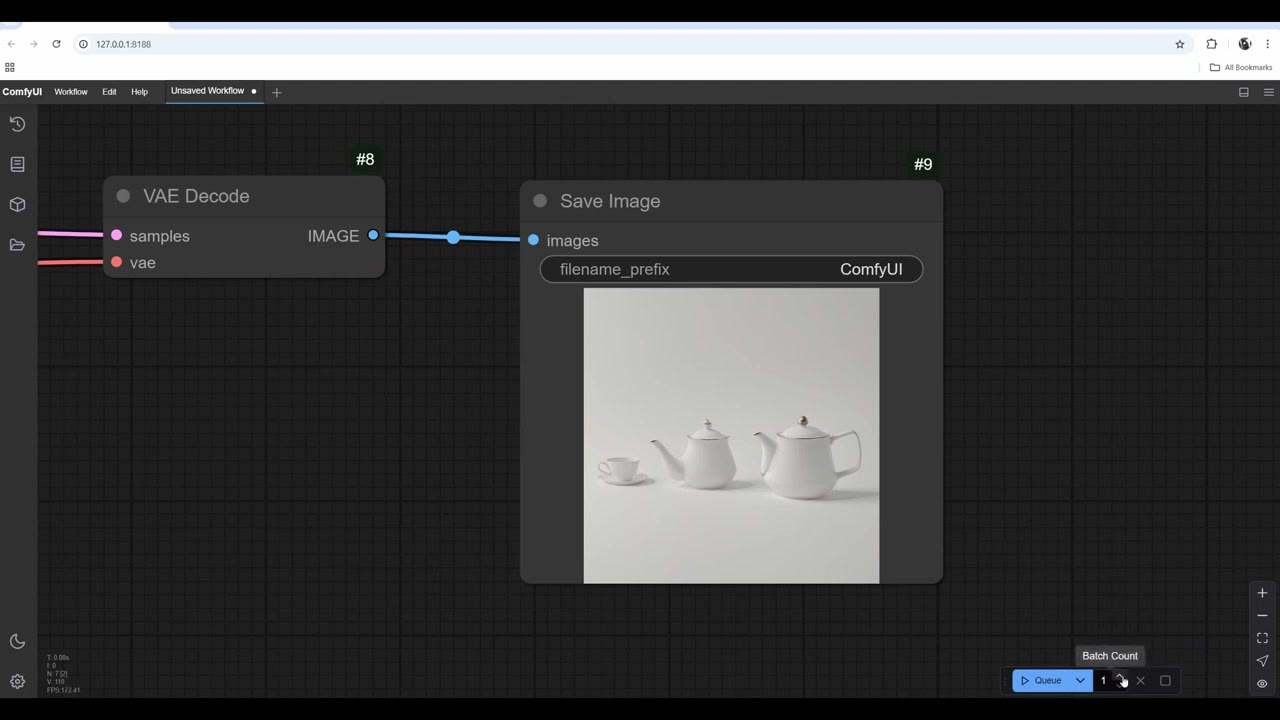Open the queue history sidebar panel

[17, 124]
